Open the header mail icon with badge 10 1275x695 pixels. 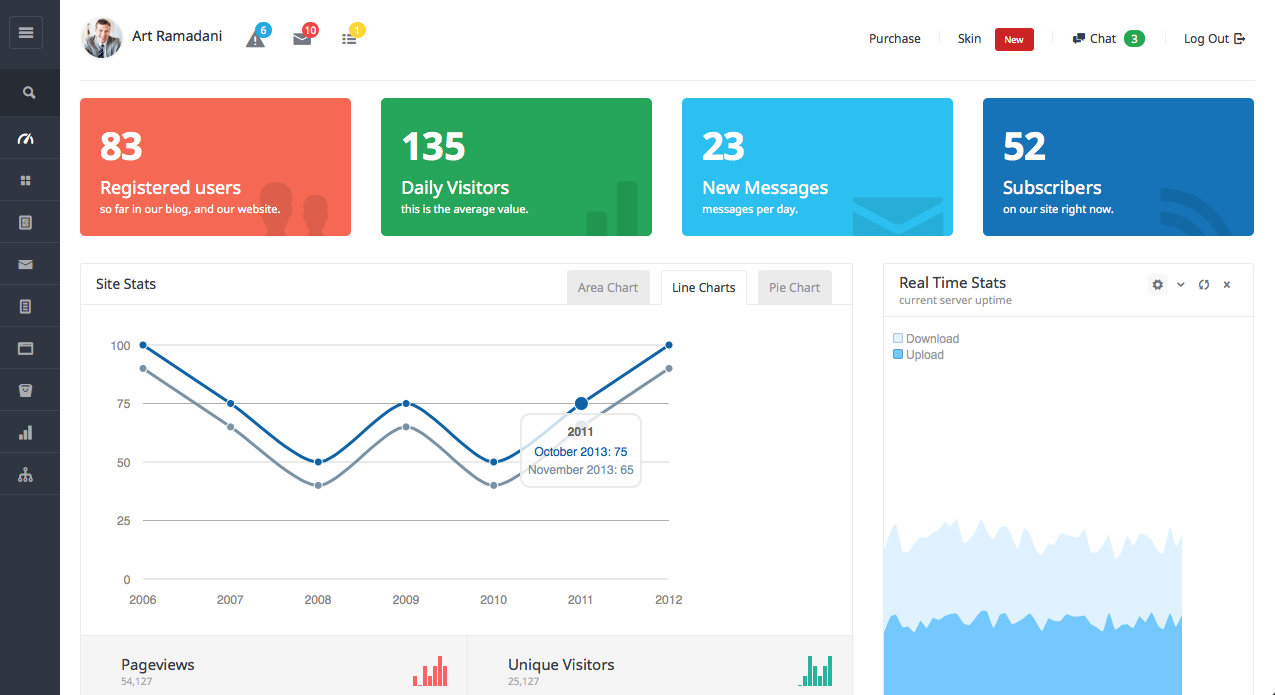point(304,37)
